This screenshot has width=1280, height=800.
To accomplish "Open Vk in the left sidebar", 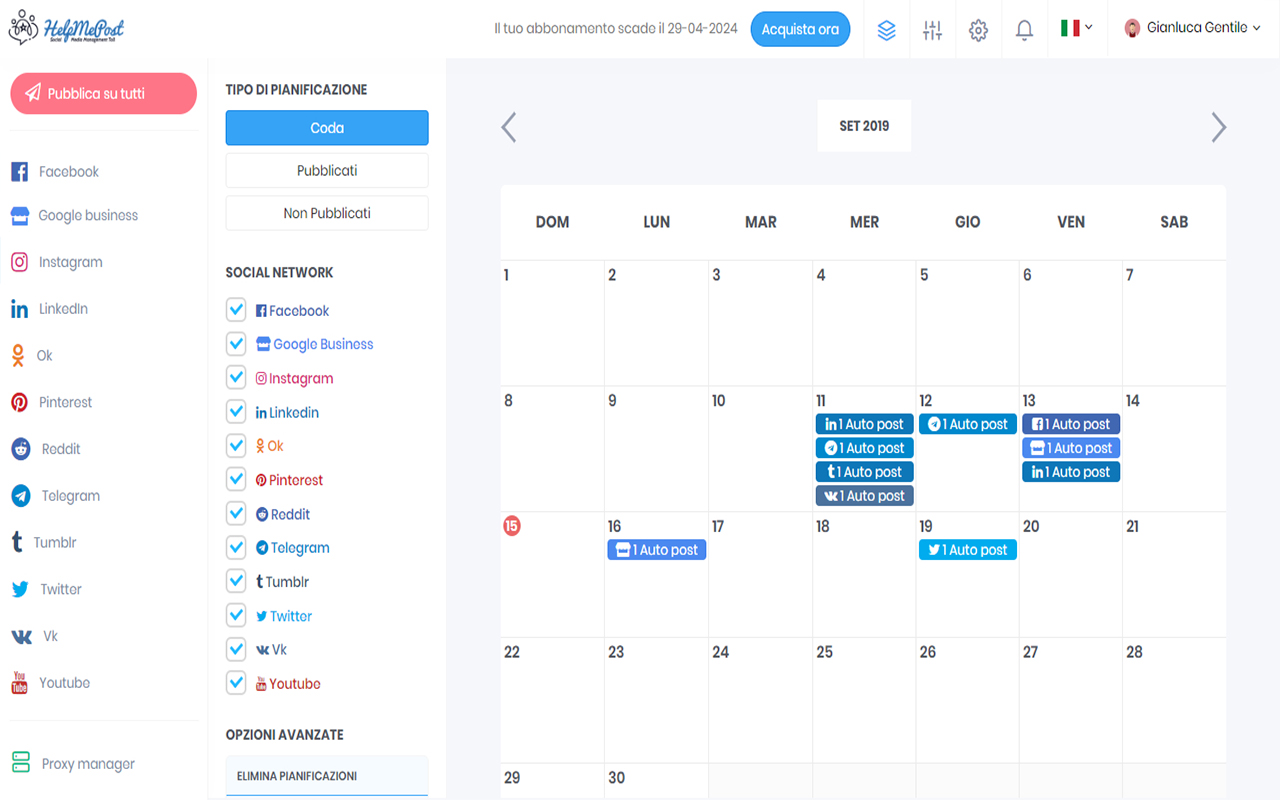I will 34,636.
